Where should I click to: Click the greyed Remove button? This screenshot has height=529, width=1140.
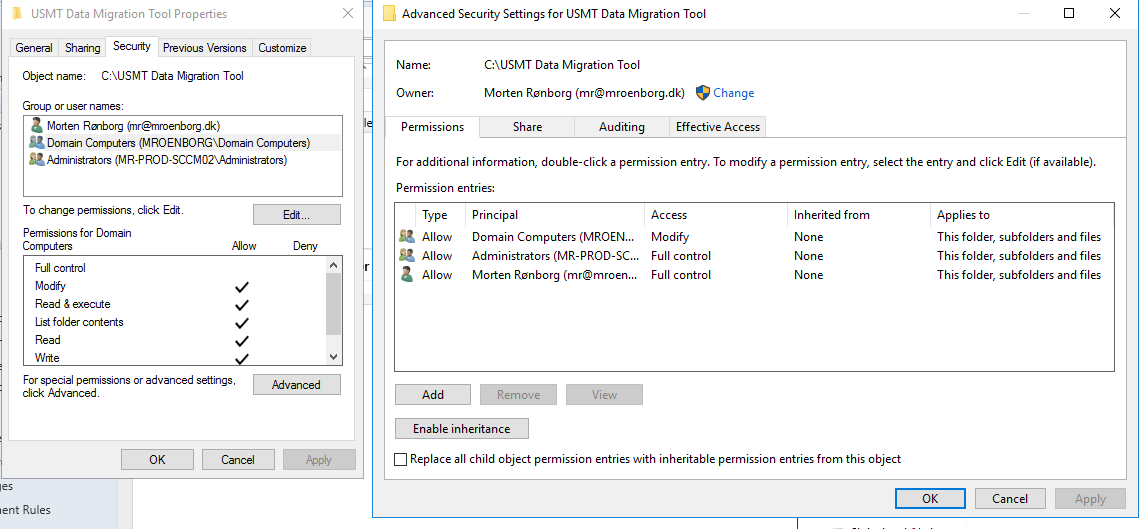[x=518, y=395]
